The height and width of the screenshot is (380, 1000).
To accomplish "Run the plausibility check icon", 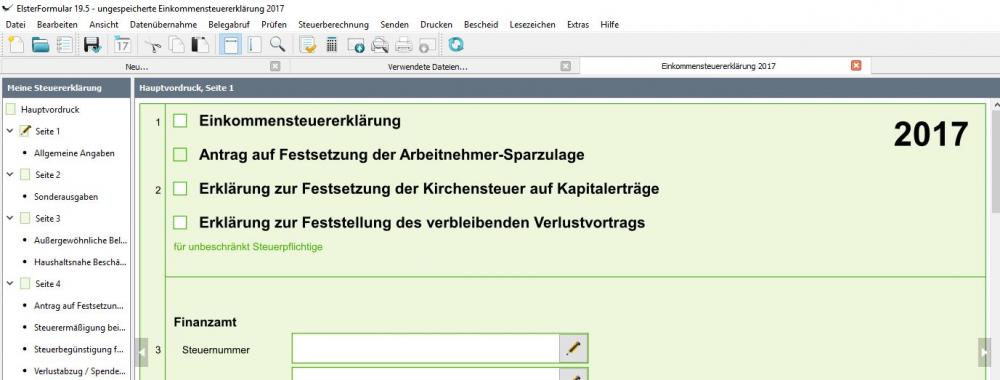I will pos(308,45).
